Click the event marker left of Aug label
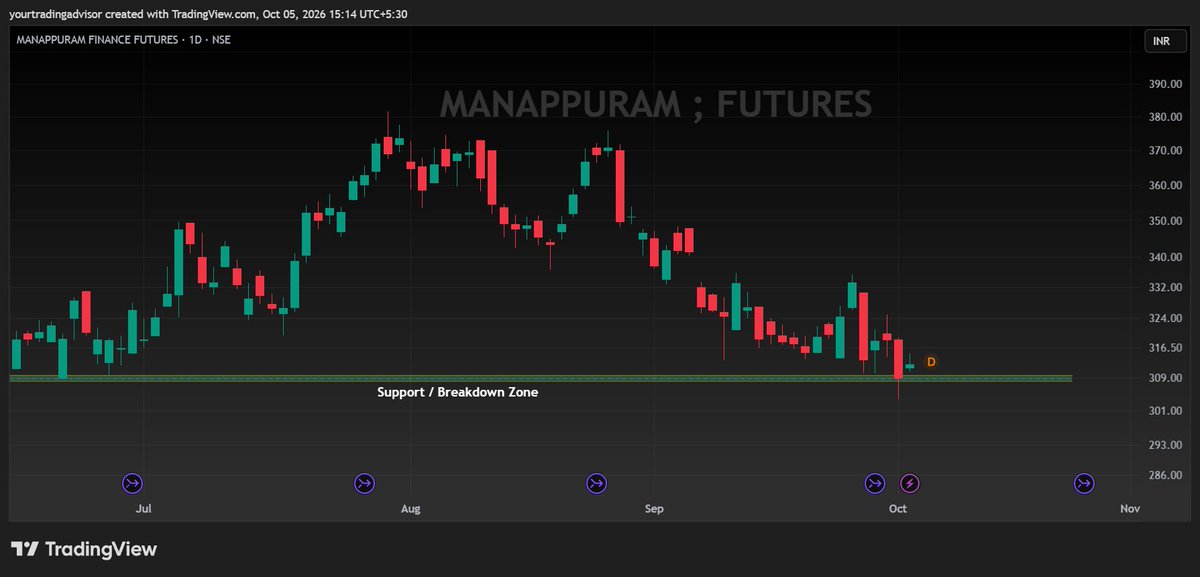Viewport: 1200px width, 577px height. click(x=364, y=484)
